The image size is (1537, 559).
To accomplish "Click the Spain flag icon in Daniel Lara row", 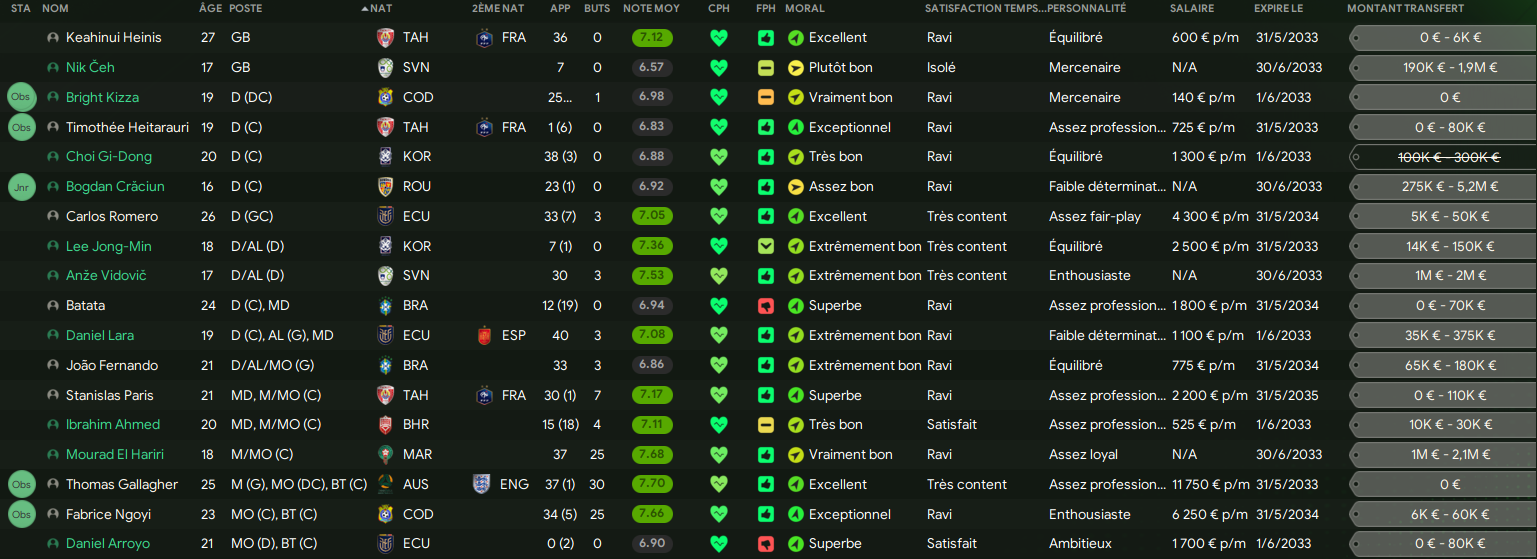I will click(485, 336).
